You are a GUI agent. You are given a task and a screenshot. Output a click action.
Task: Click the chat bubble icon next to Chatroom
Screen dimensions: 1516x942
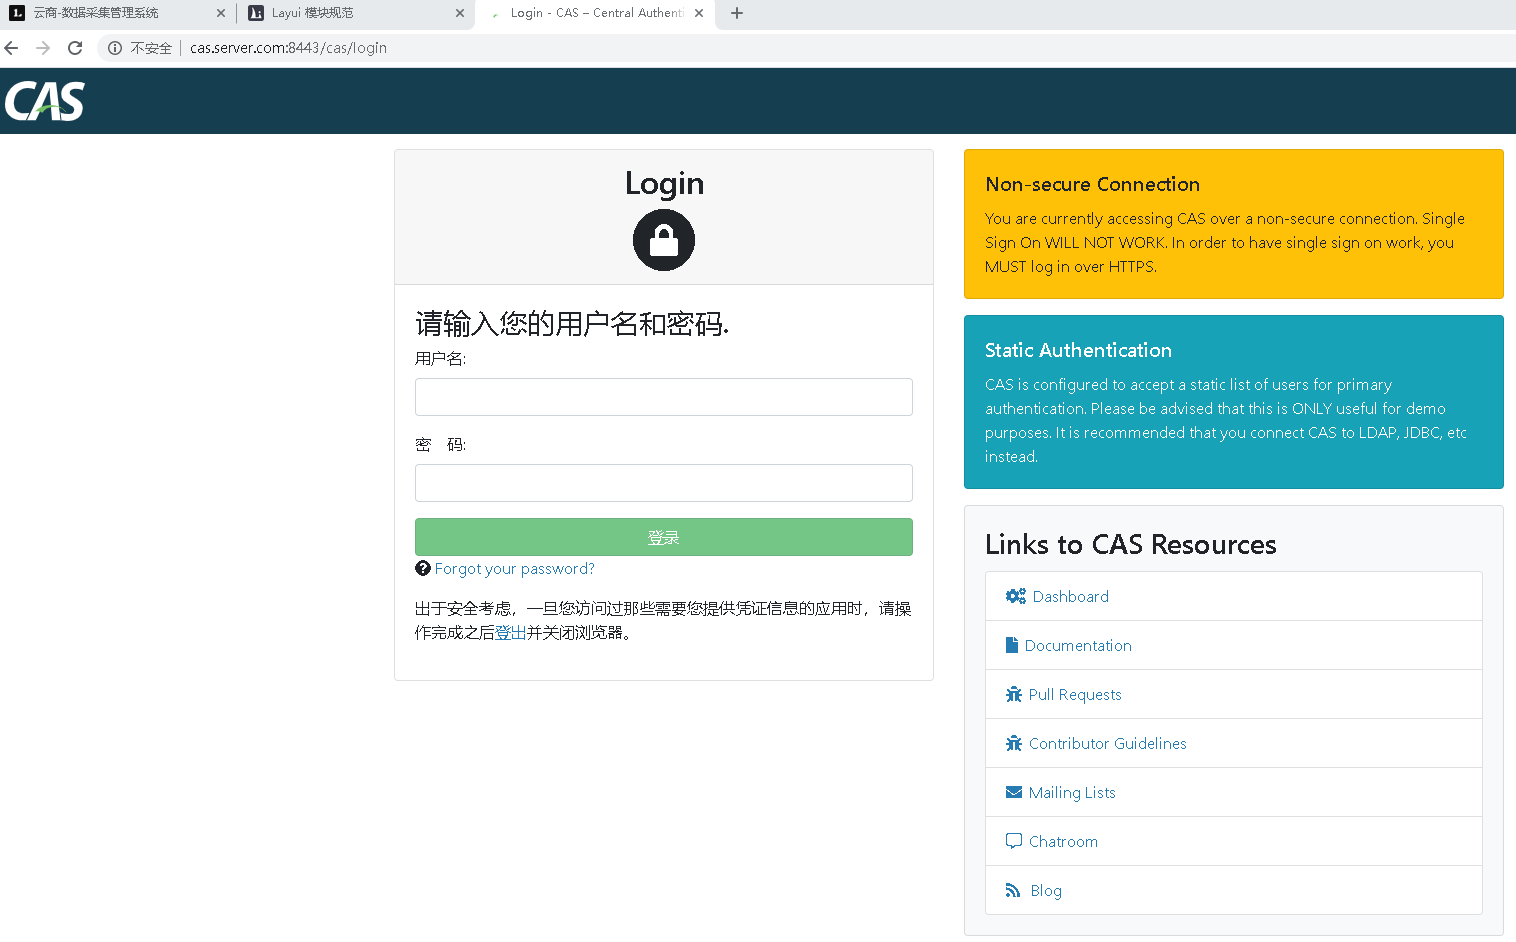pyautogui.click(x=1013, y=840)
